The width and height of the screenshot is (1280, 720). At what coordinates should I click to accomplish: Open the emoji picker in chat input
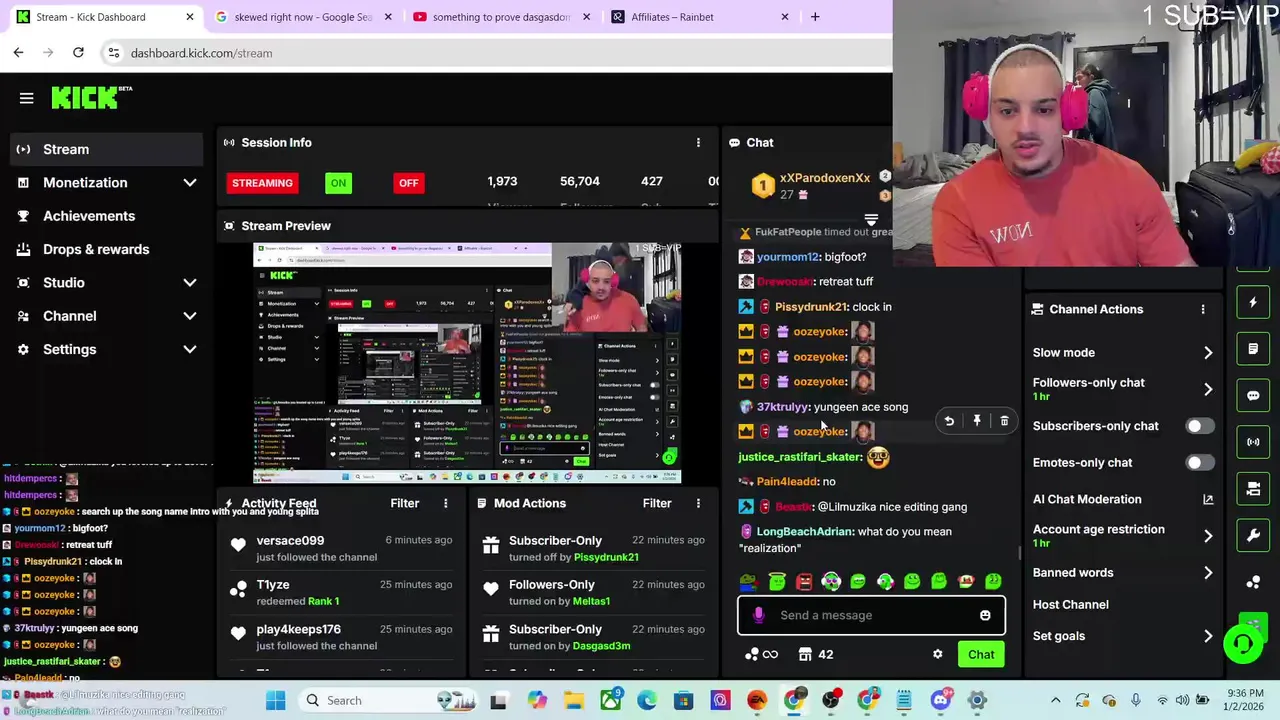pos(985,615)
